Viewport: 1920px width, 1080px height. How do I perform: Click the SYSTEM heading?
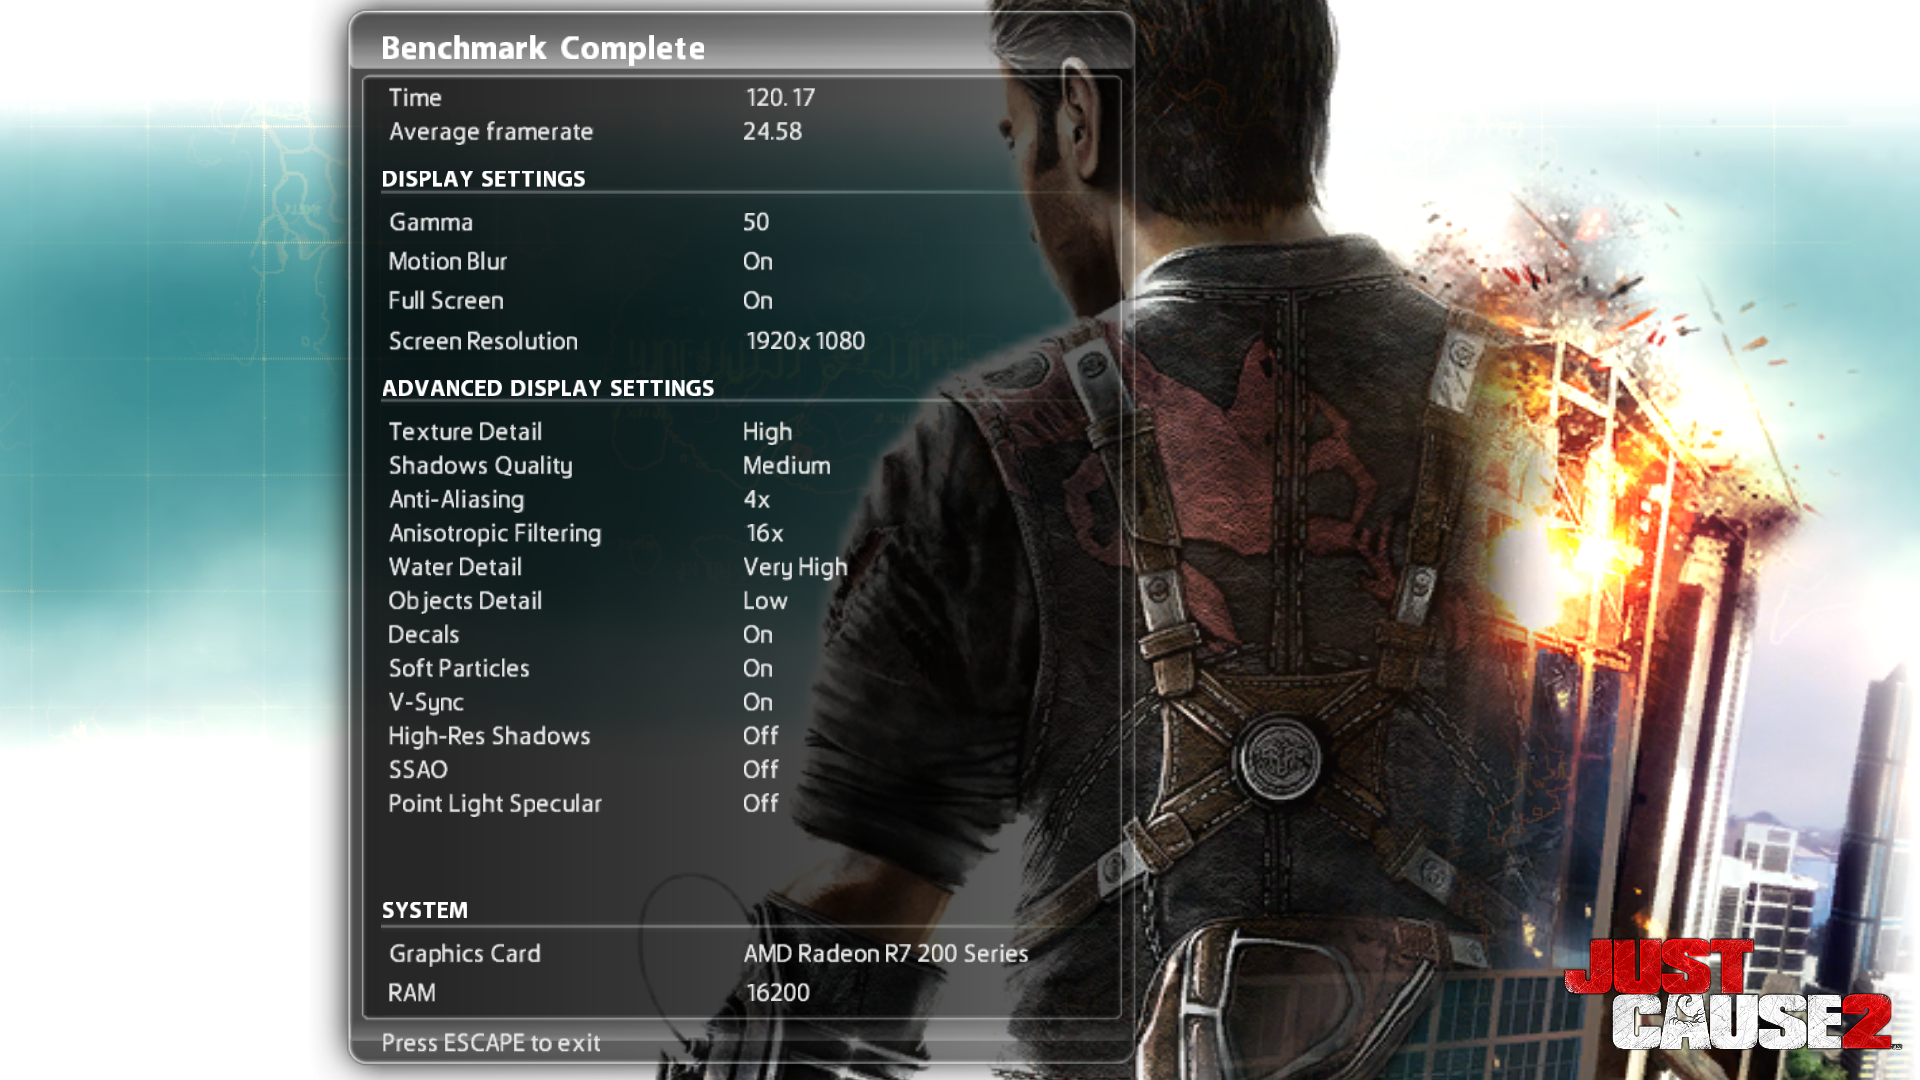click(x=424, y=911)
